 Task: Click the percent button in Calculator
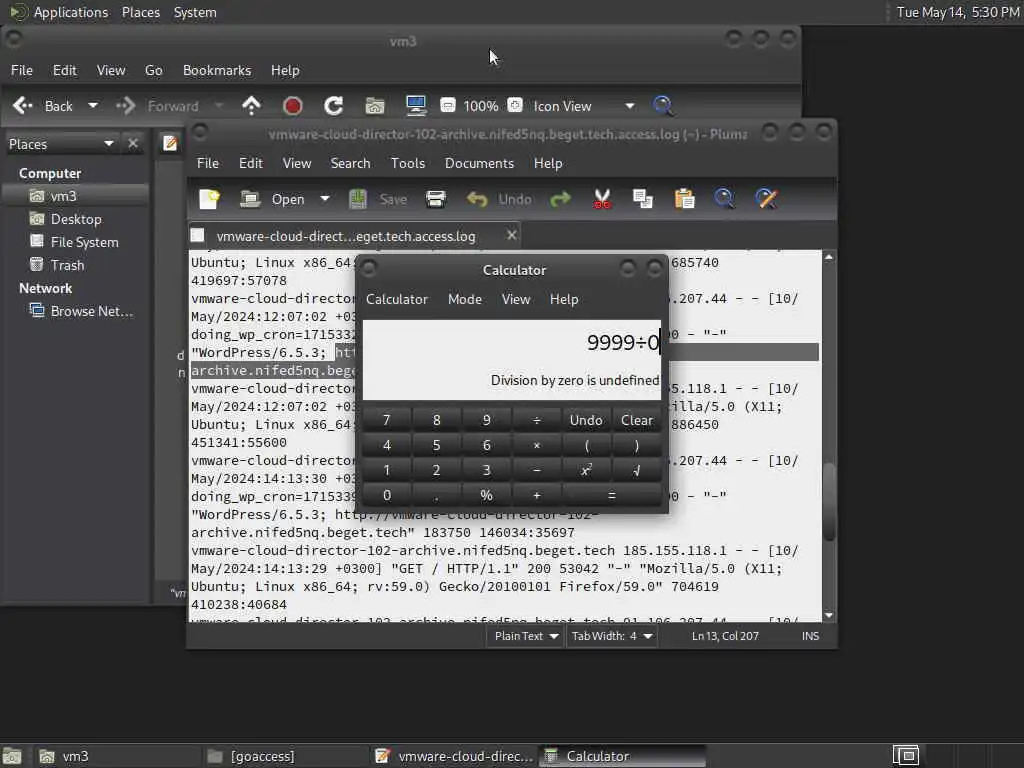click(x=487, y=495)
